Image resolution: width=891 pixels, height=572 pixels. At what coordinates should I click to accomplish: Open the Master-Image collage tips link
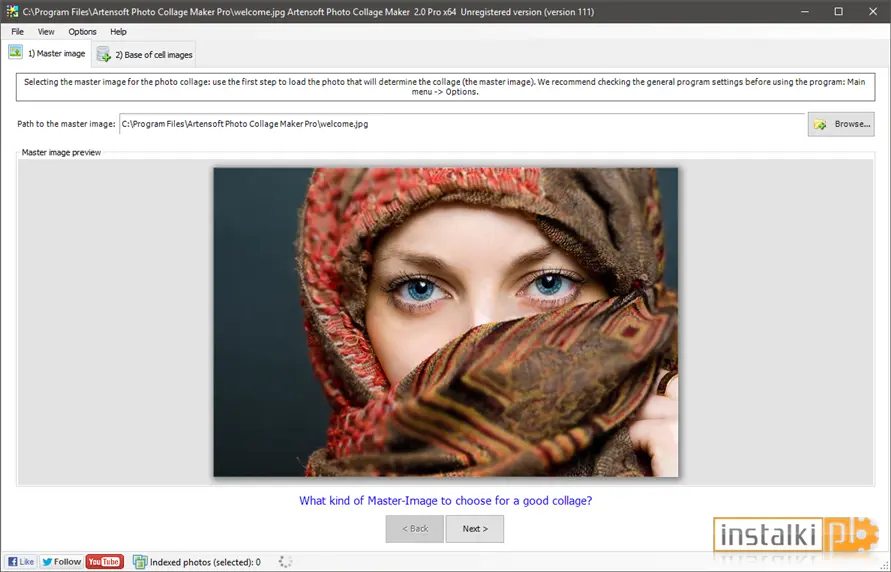click(x=446, y=500)
